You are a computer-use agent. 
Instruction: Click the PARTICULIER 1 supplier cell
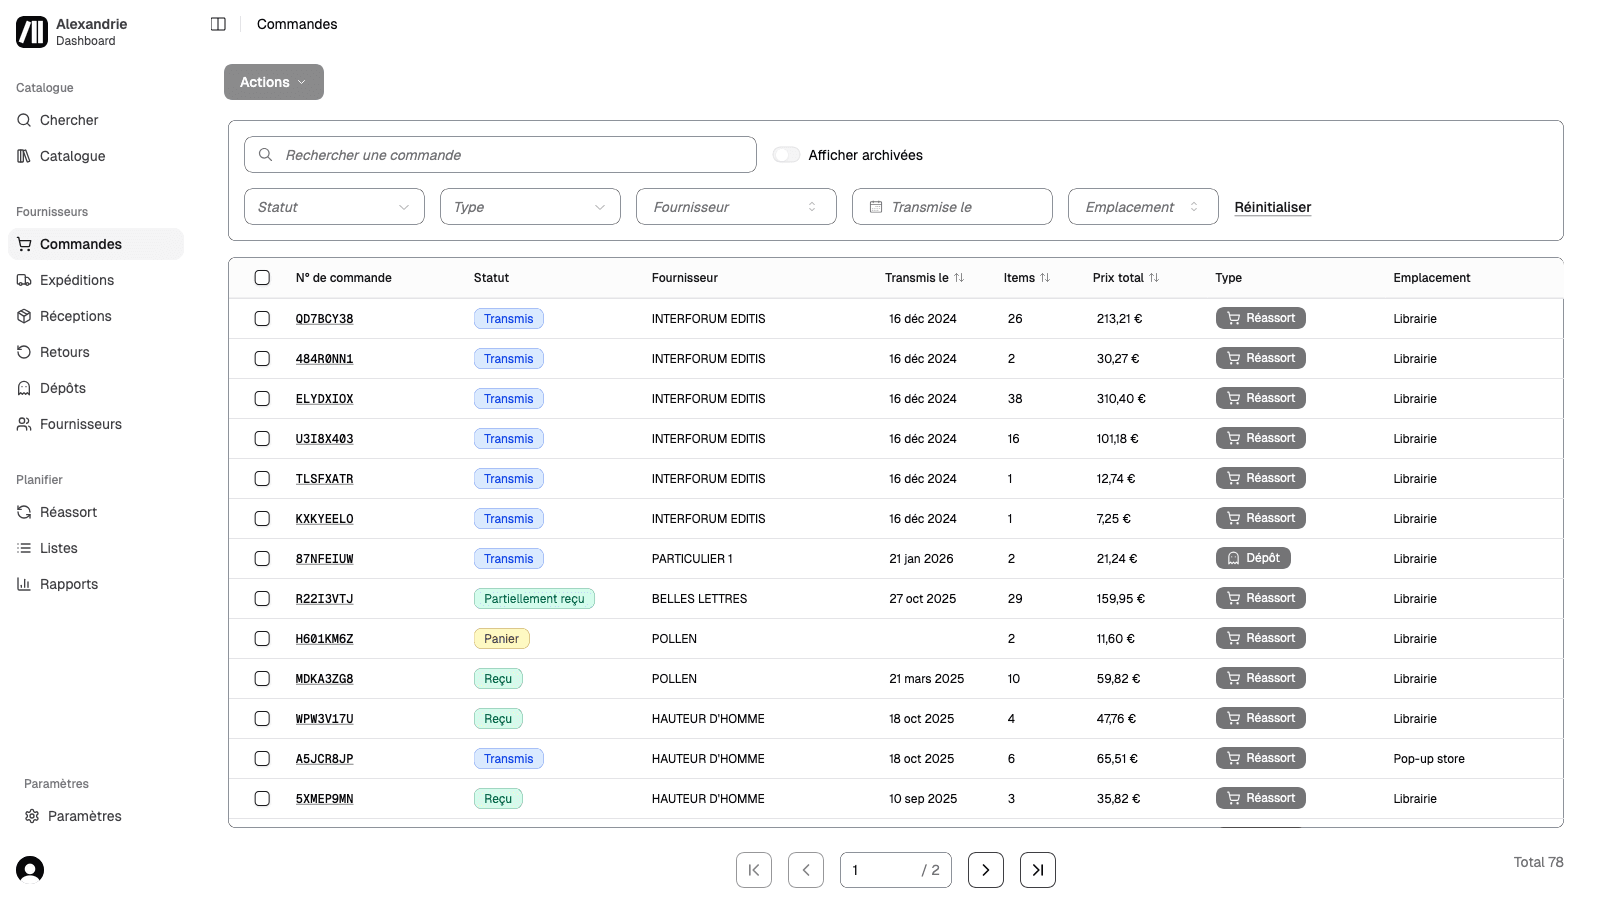coord(692,559)
